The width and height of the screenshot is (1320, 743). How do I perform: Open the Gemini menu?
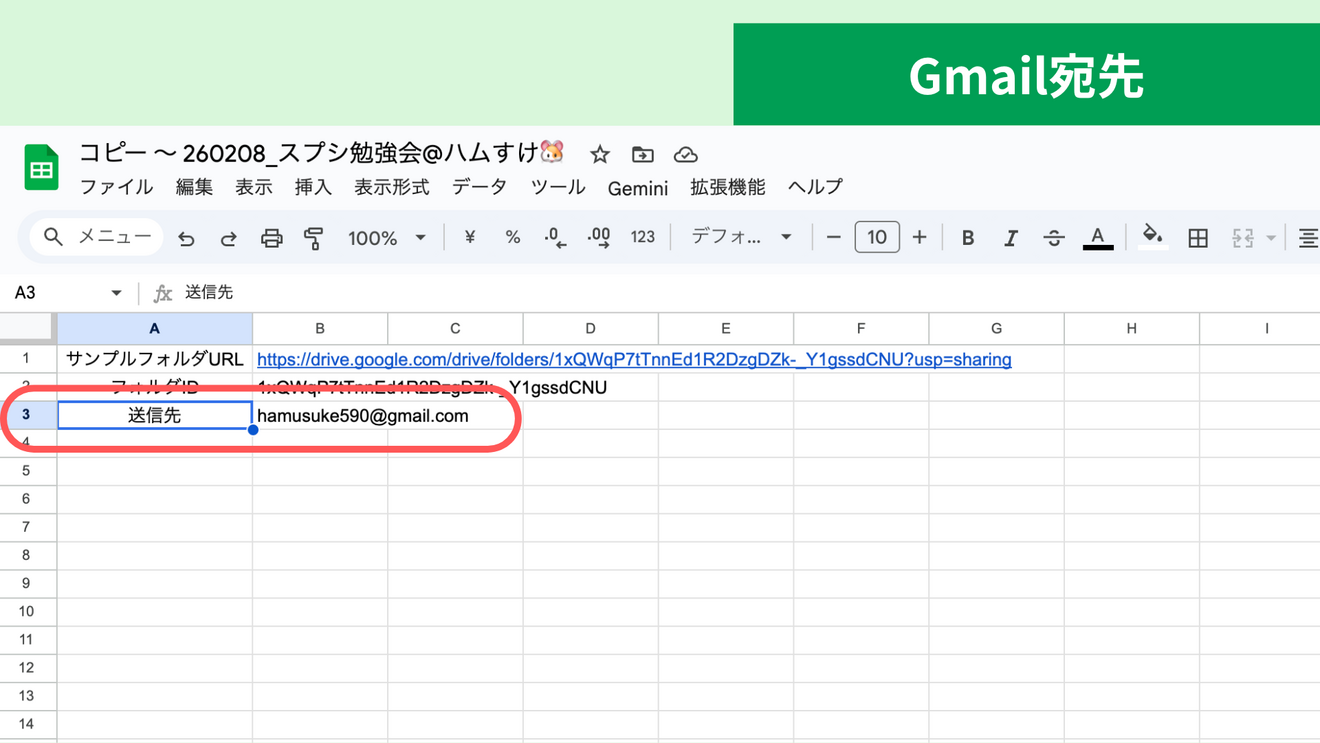(x=637, y=188)
